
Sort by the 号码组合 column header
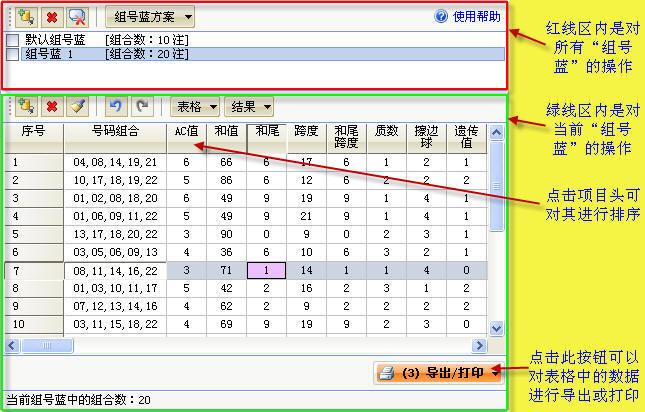(115, 131)
